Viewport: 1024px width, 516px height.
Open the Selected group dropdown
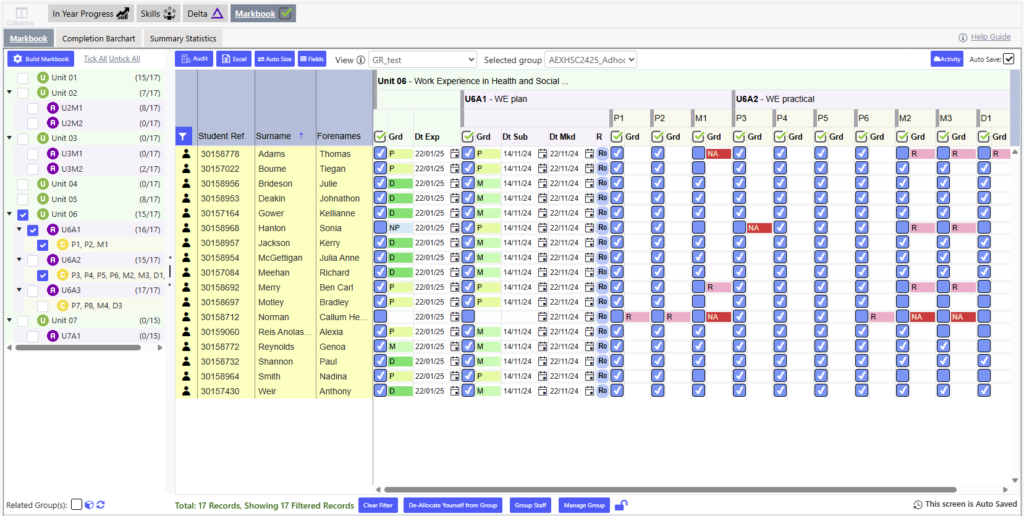coord(590,60)
